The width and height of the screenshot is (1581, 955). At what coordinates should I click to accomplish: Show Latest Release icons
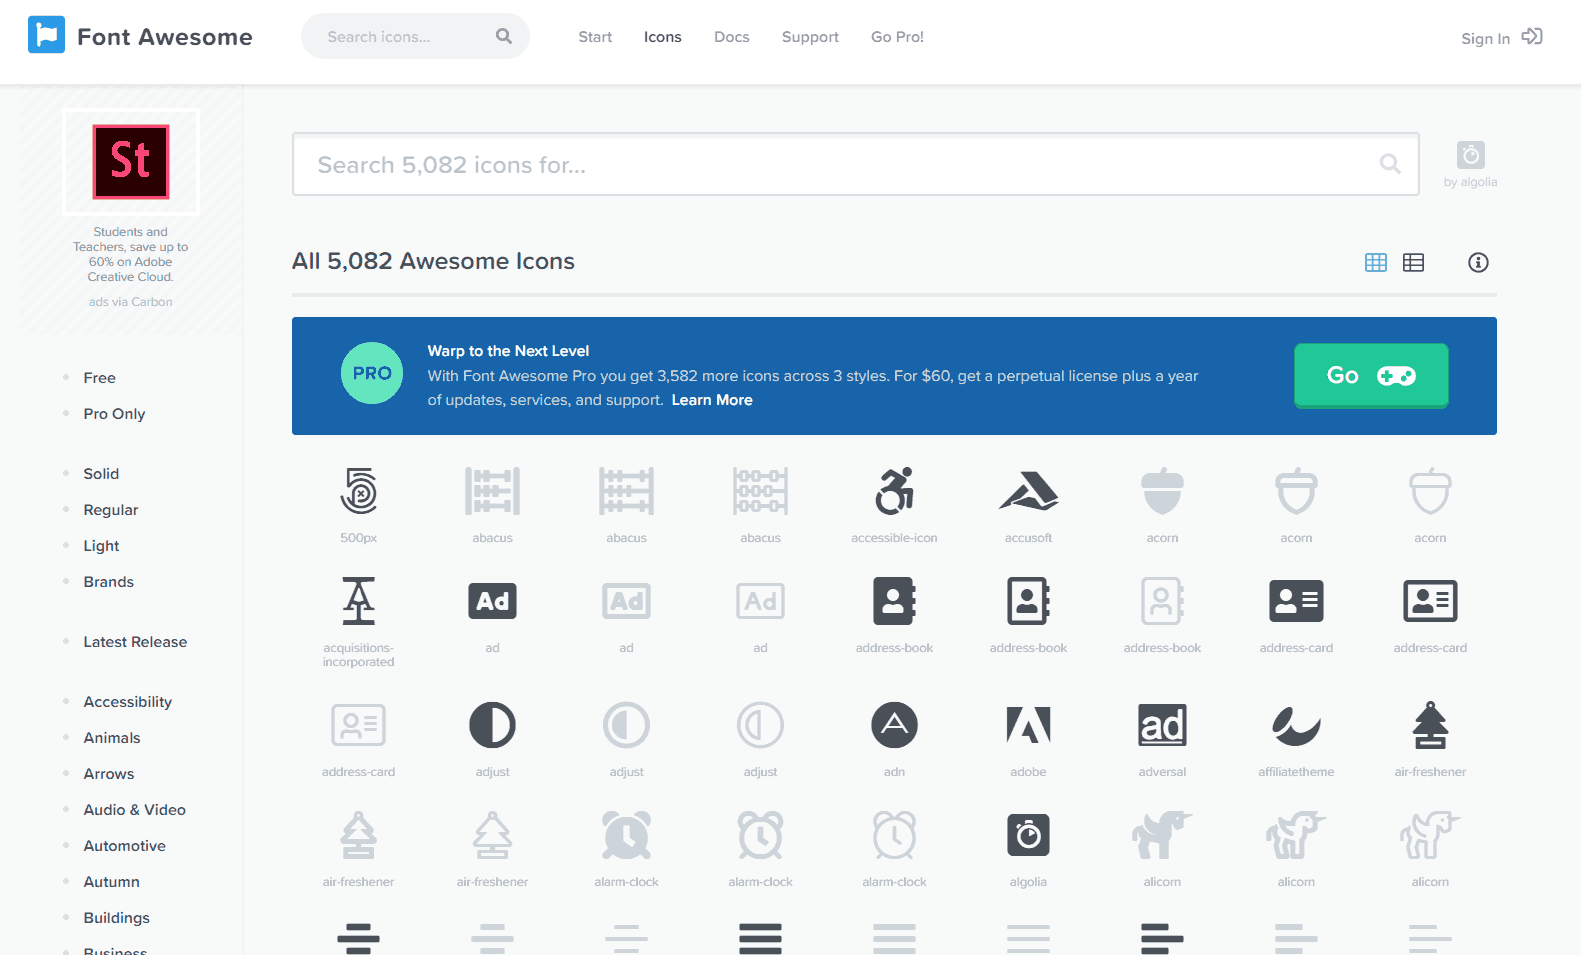click(x=135, y=642)
